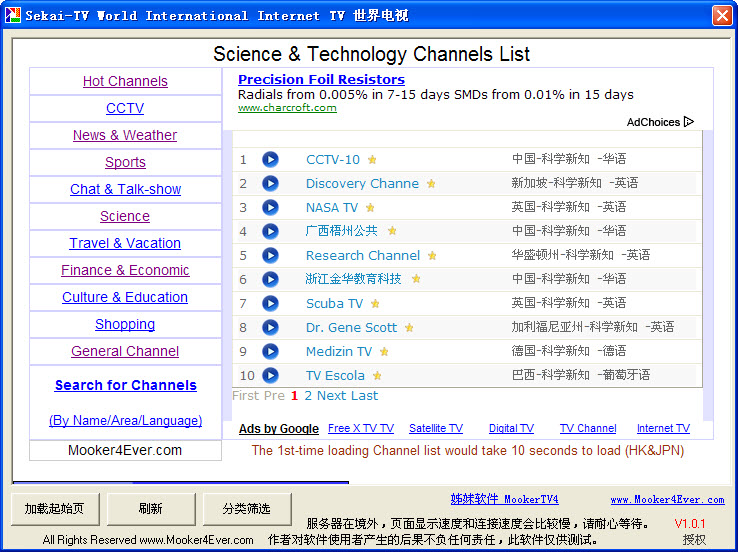
Task: Click the By Name/Area/Language link
Action: pos(126,420)
